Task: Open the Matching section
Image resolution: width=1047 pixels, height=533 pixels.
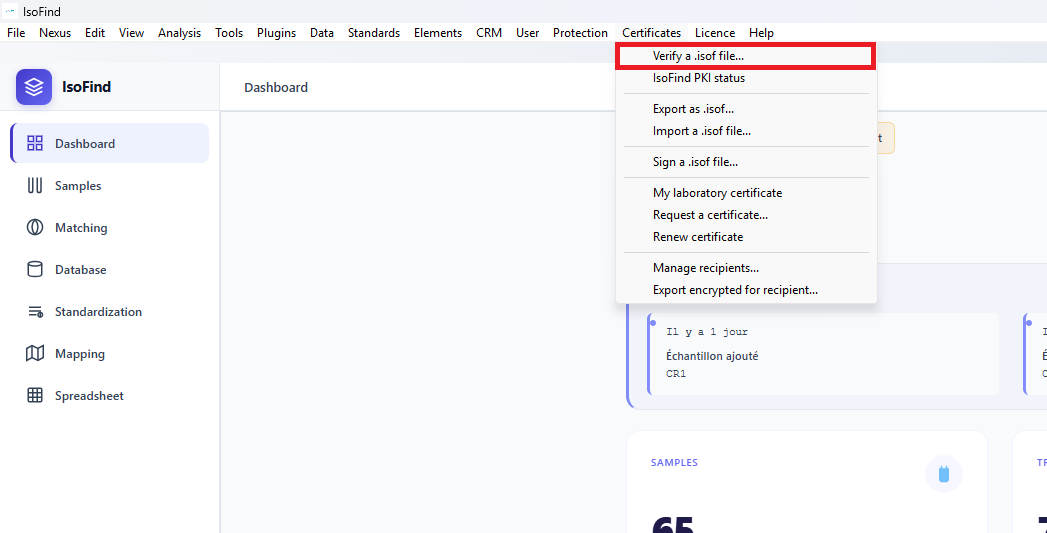Action: click(110, 227)
